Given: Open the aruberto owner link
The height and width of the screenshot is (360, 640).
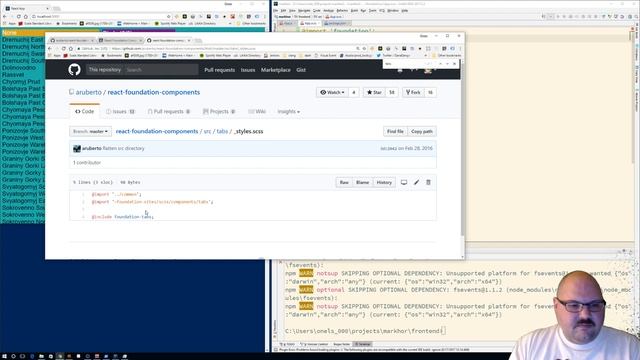Looking at the screenshot, I should [x=89, y=92].
